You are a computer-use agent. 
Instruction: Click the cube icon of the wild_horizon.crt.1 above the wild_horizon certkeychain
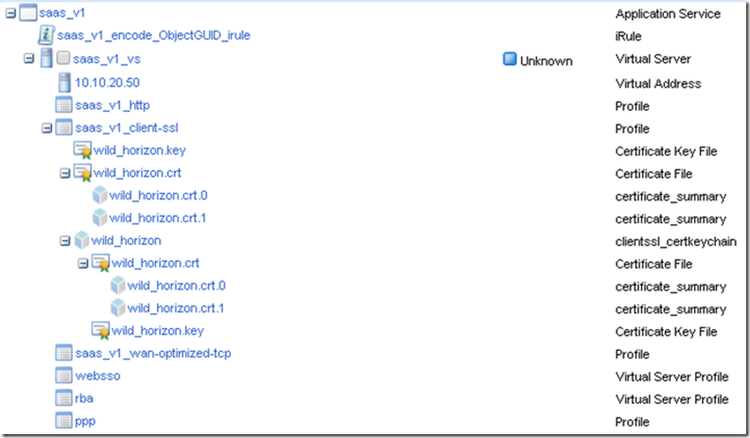click(x=99, y=218)
